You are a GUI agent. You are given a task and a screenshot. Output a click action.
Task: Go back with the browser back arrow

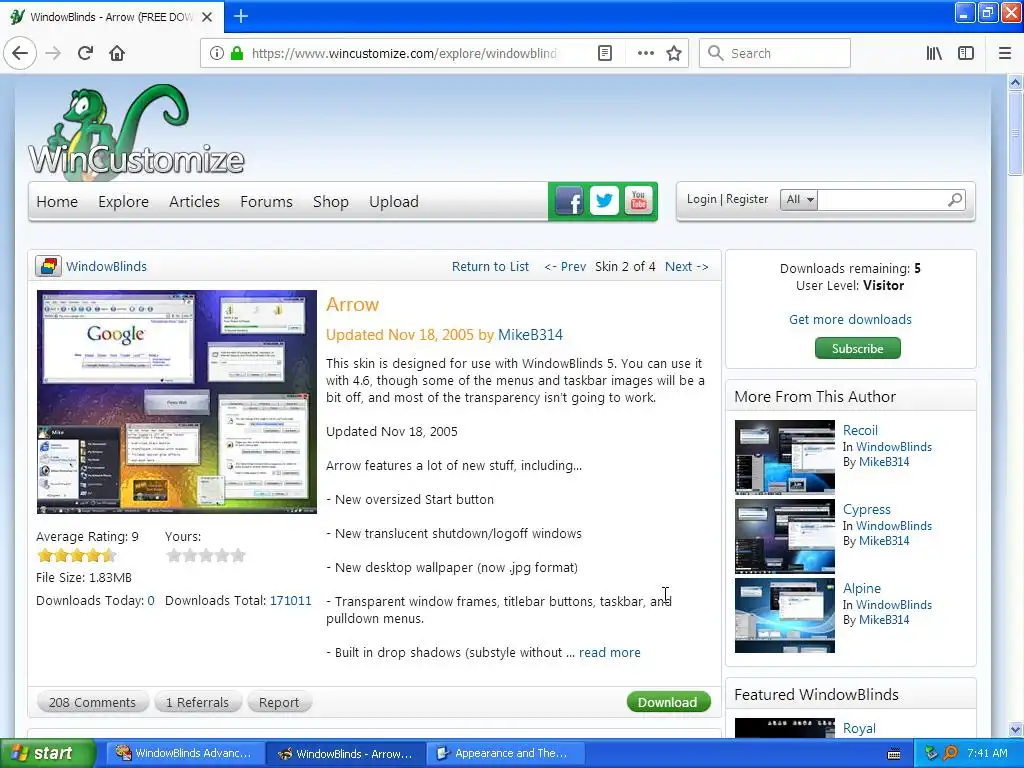coord(20,54)
